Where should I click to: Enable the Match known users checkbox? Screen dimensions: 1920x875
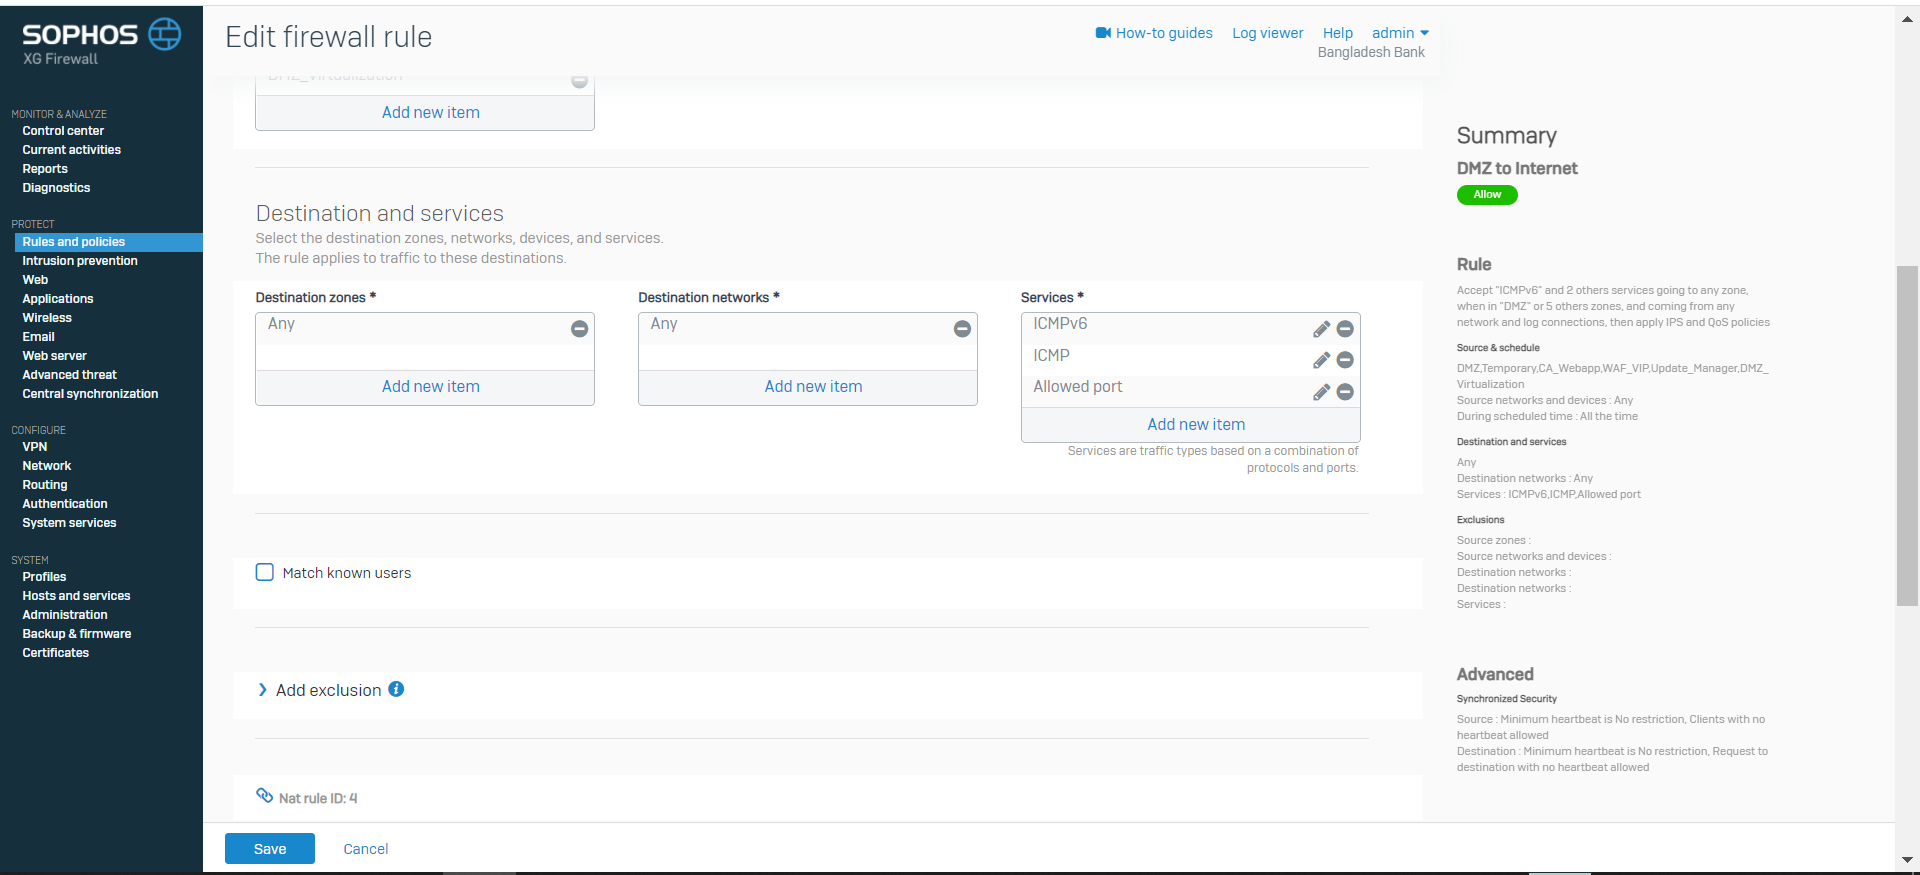265,572
